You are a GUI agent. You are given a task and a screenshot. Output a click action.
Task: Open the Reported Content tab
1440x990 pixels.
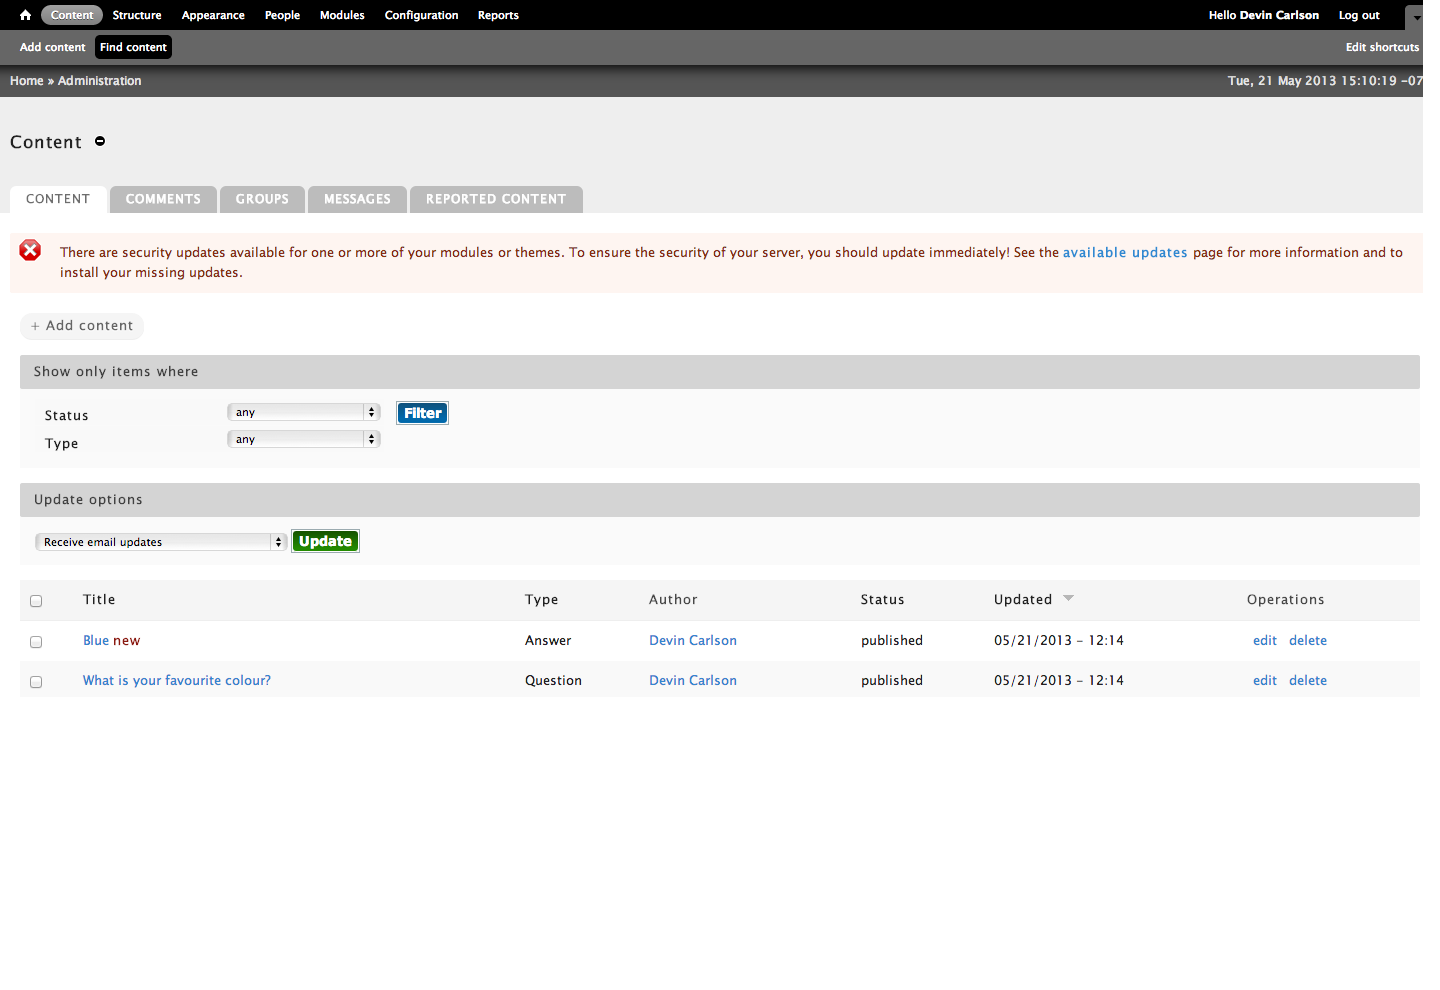coord(496,199)
